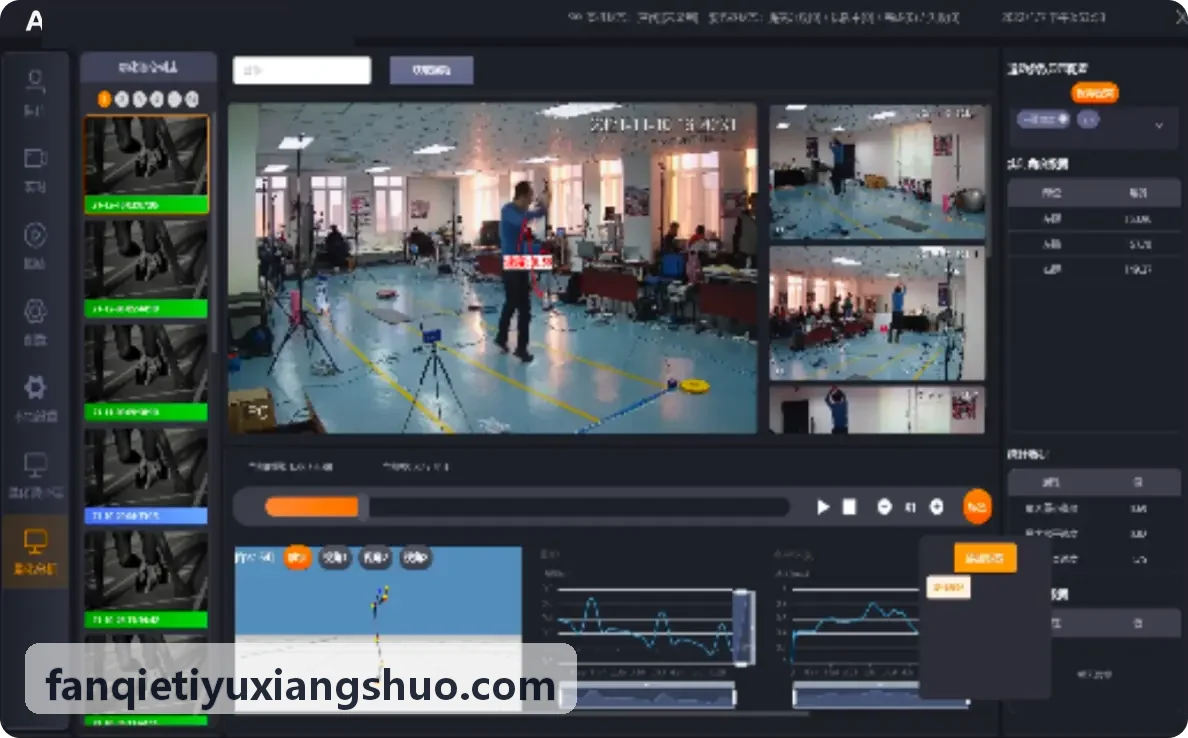The image size is (1188, 738).
Task: Go to page 2 dot in recording list
Action: (x=122, y=99)
